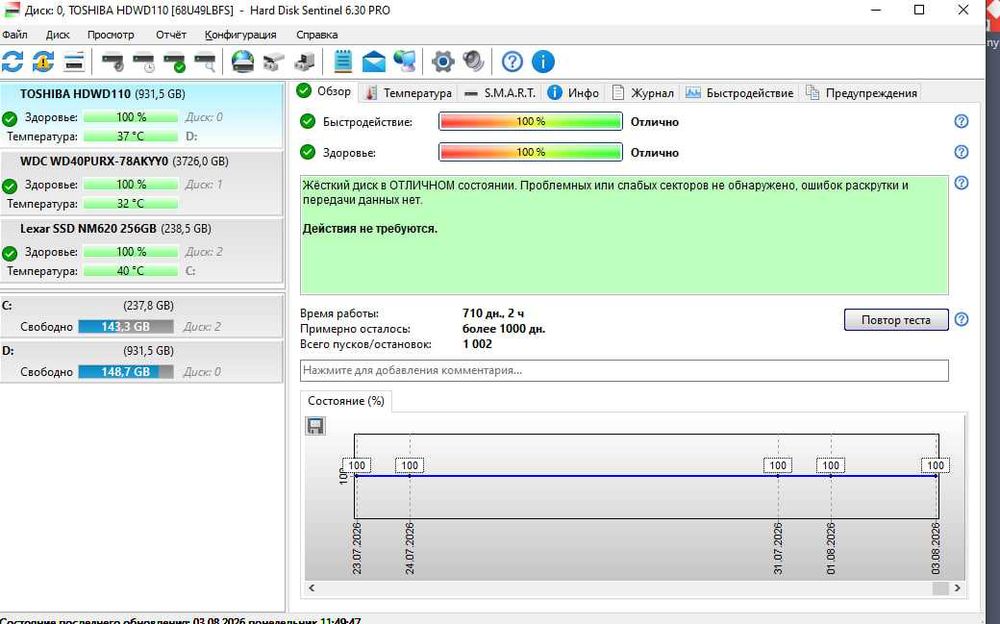The height and width of the screenshot is (624, 1000).
Task: Click the speaker sound toolbar icon
Action: point(473,62)
